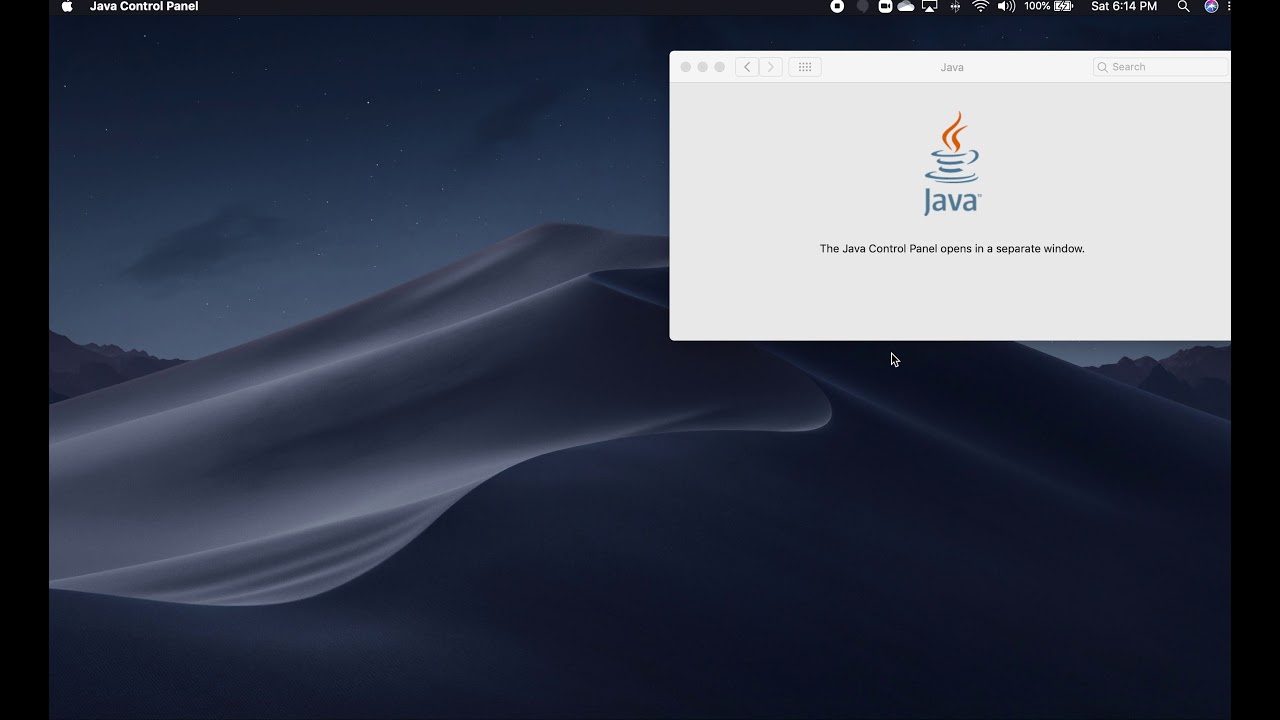Go back in the Java preferences window
Screen dimensions: 1280x720
[x=747, y=67]
